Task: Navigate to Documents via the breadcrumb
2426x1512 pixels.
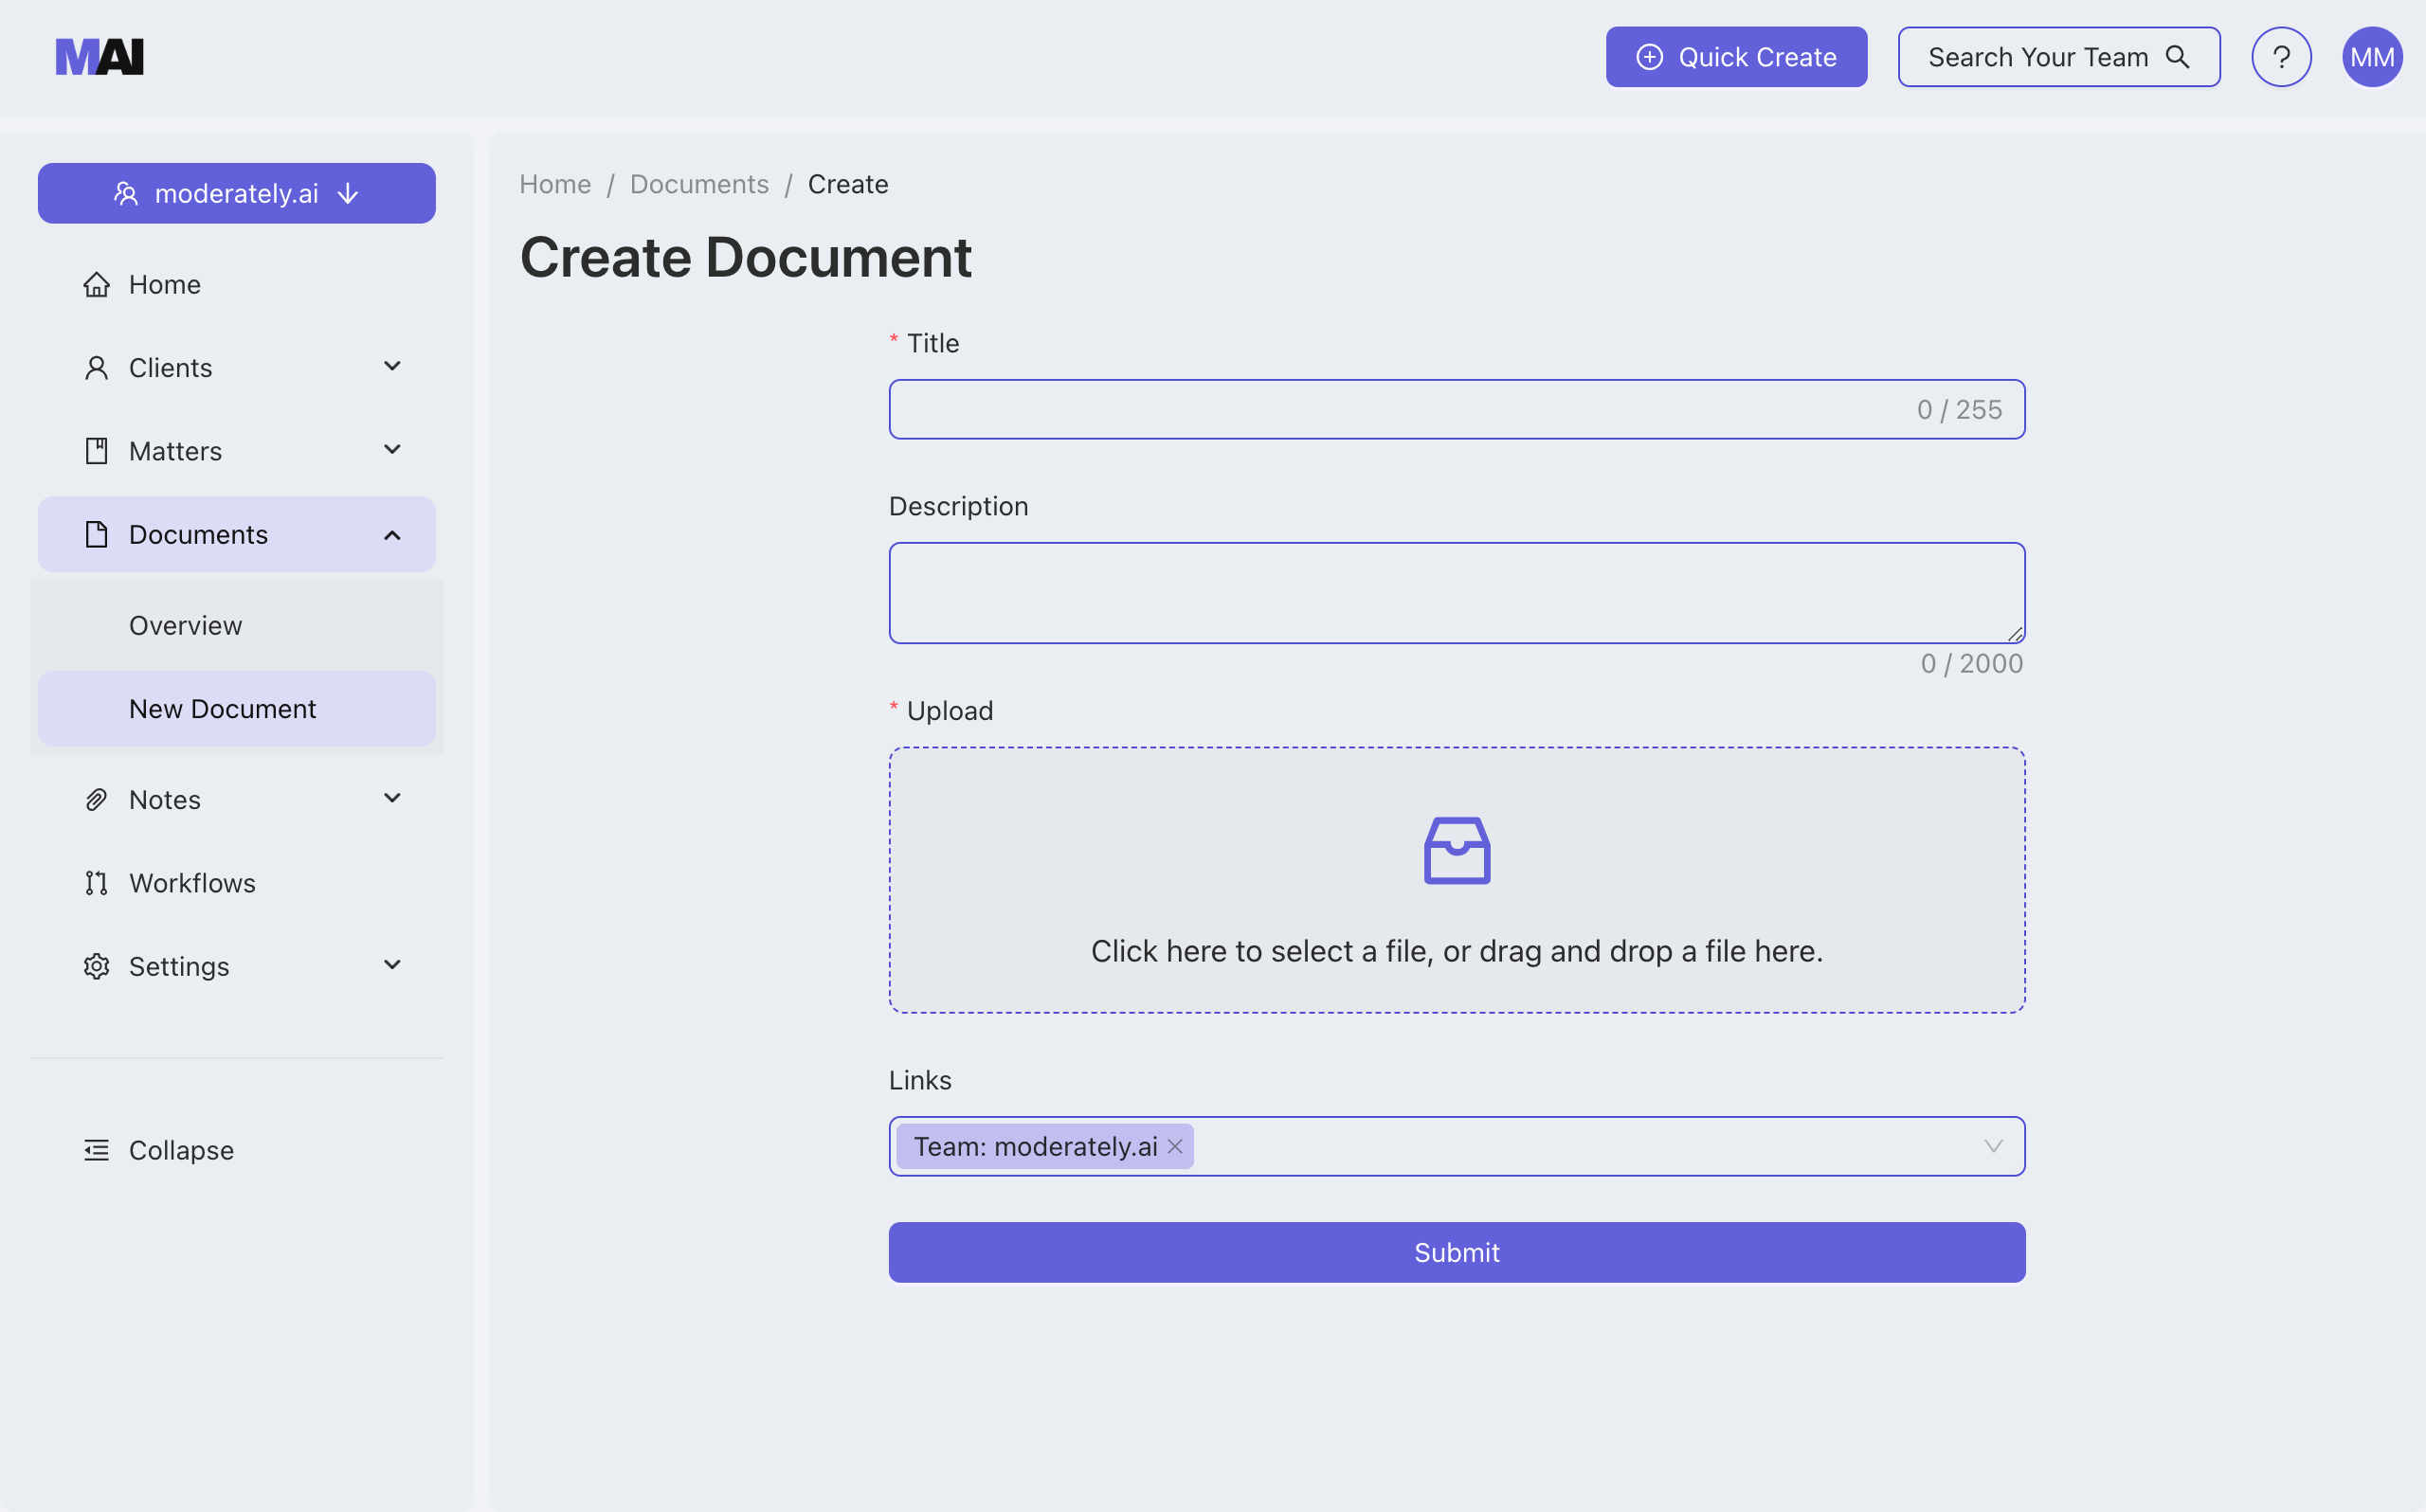Action: point(698,184)
